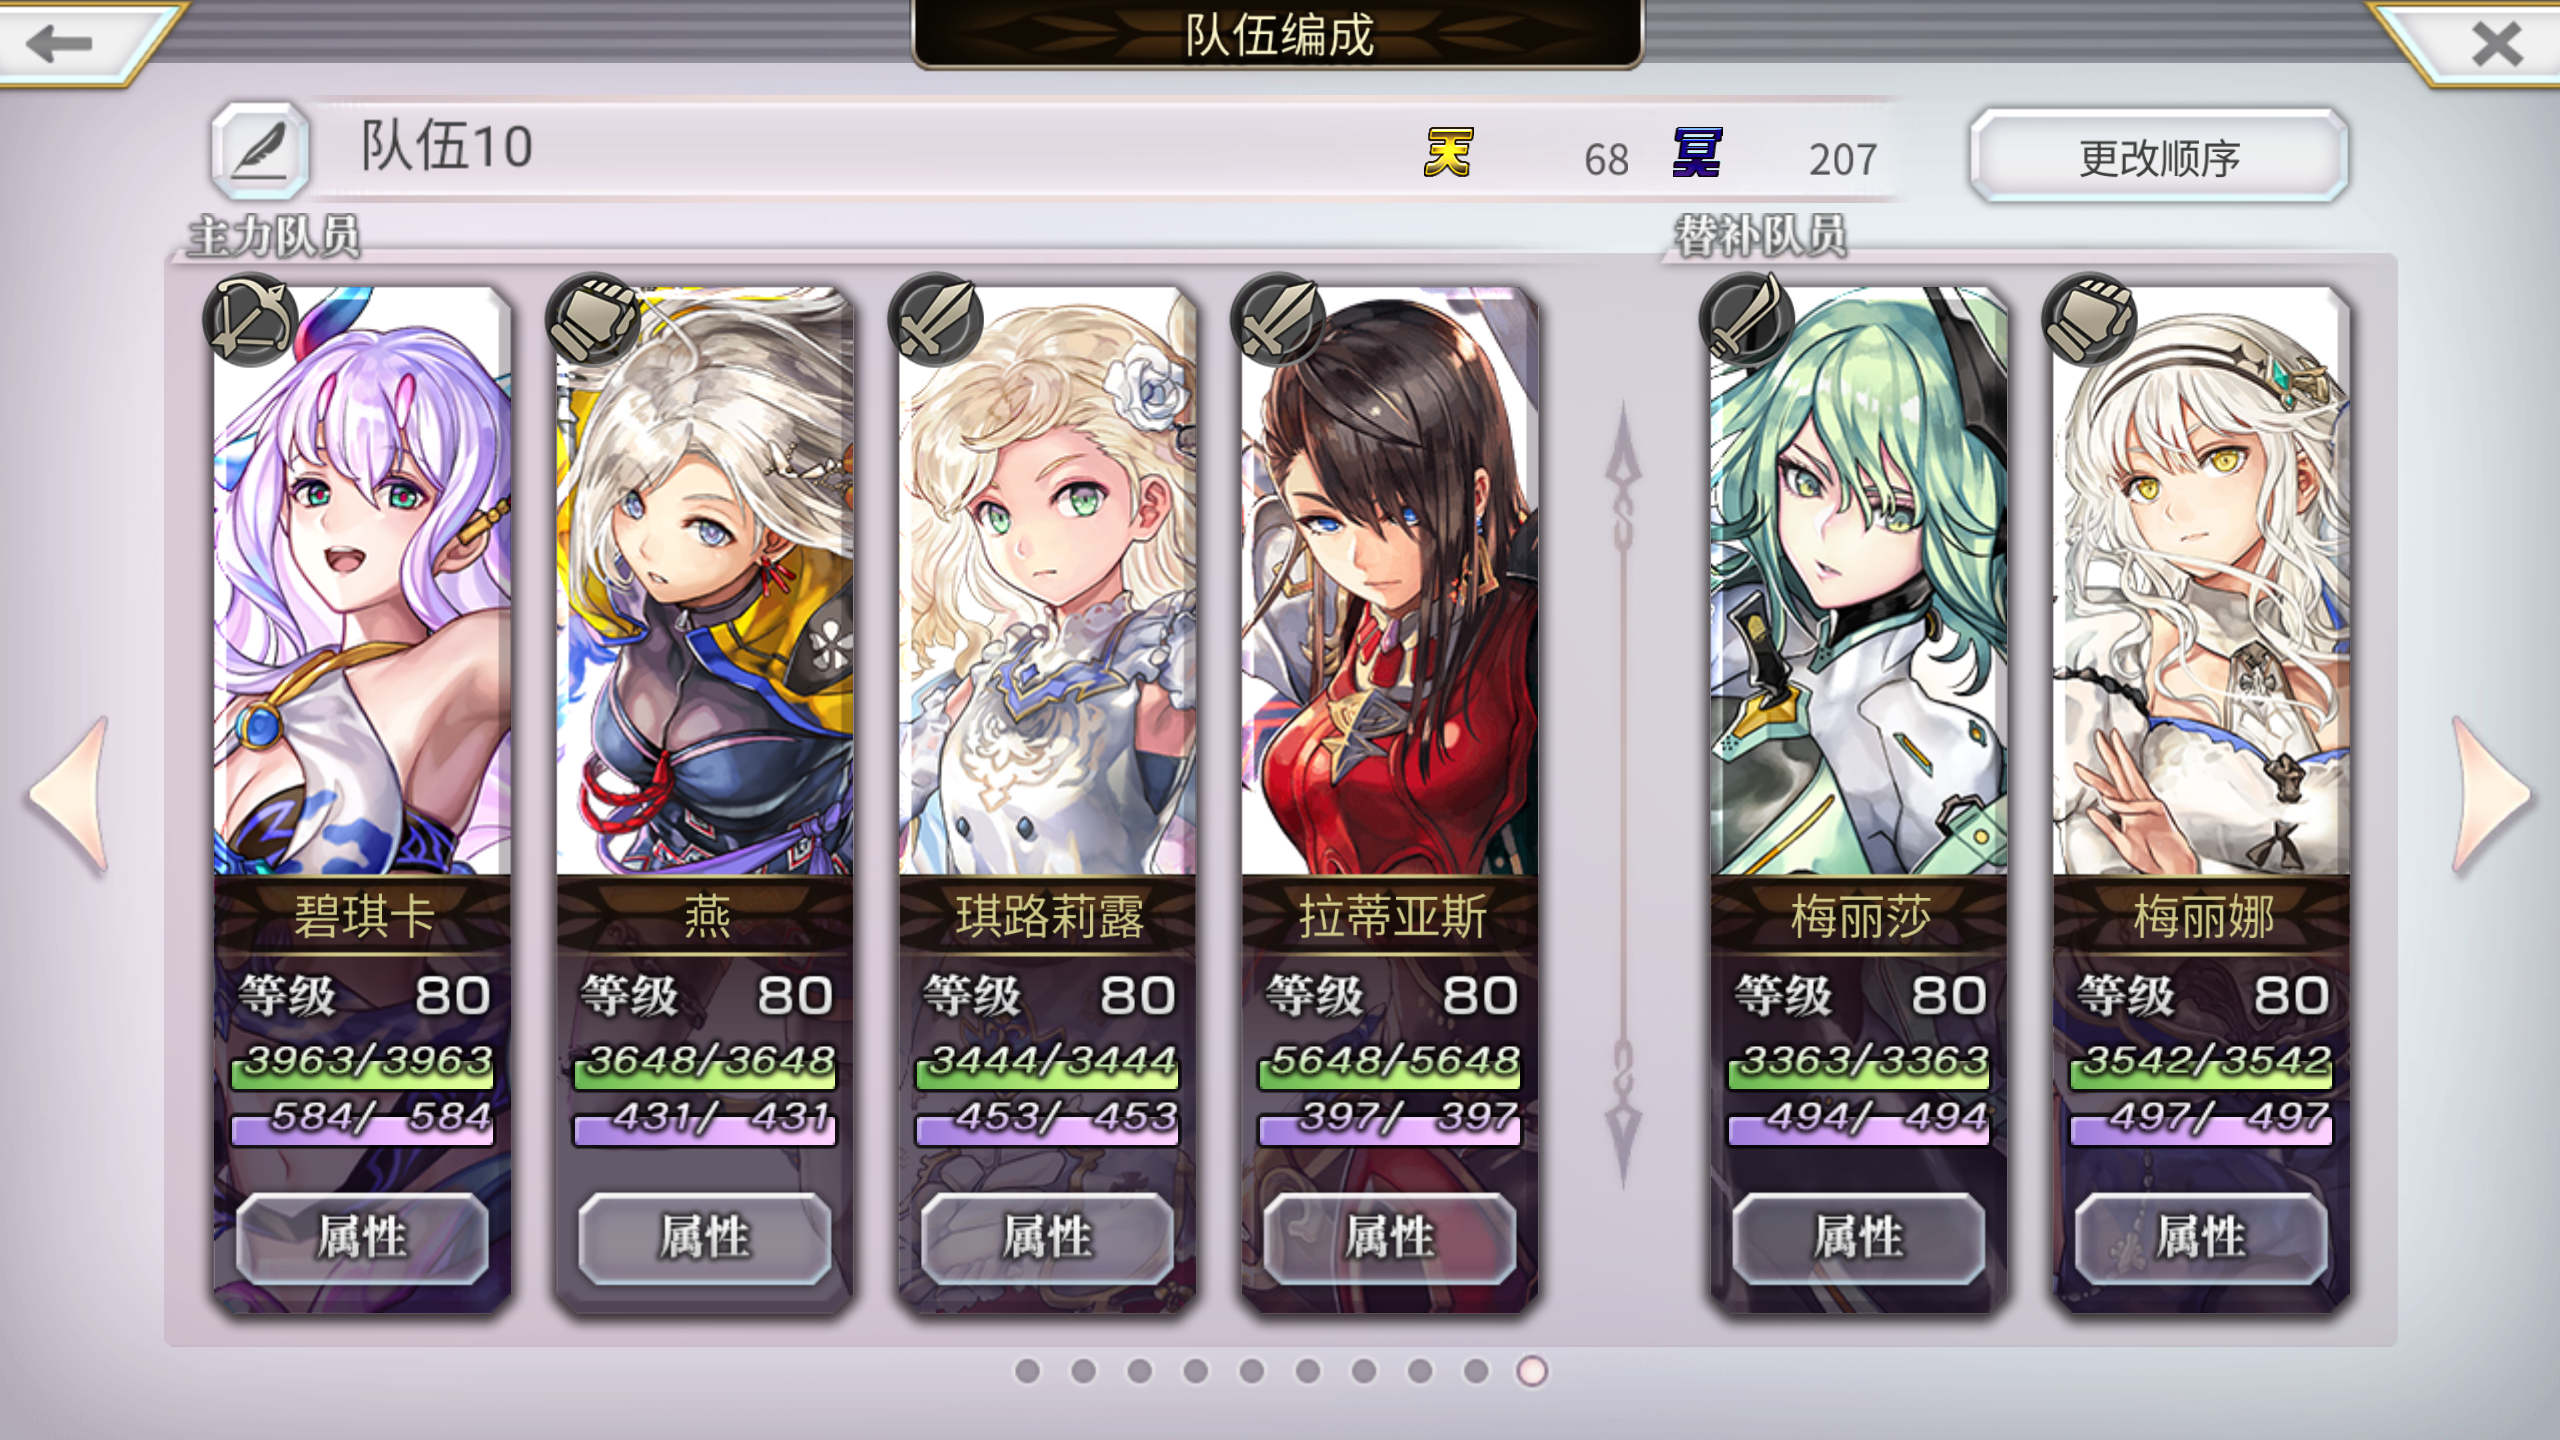Image resolution: width=2560 pixels, height=1440 pixels.
Task: Go to previous team with left arrow
Action: tap(70, 795)
